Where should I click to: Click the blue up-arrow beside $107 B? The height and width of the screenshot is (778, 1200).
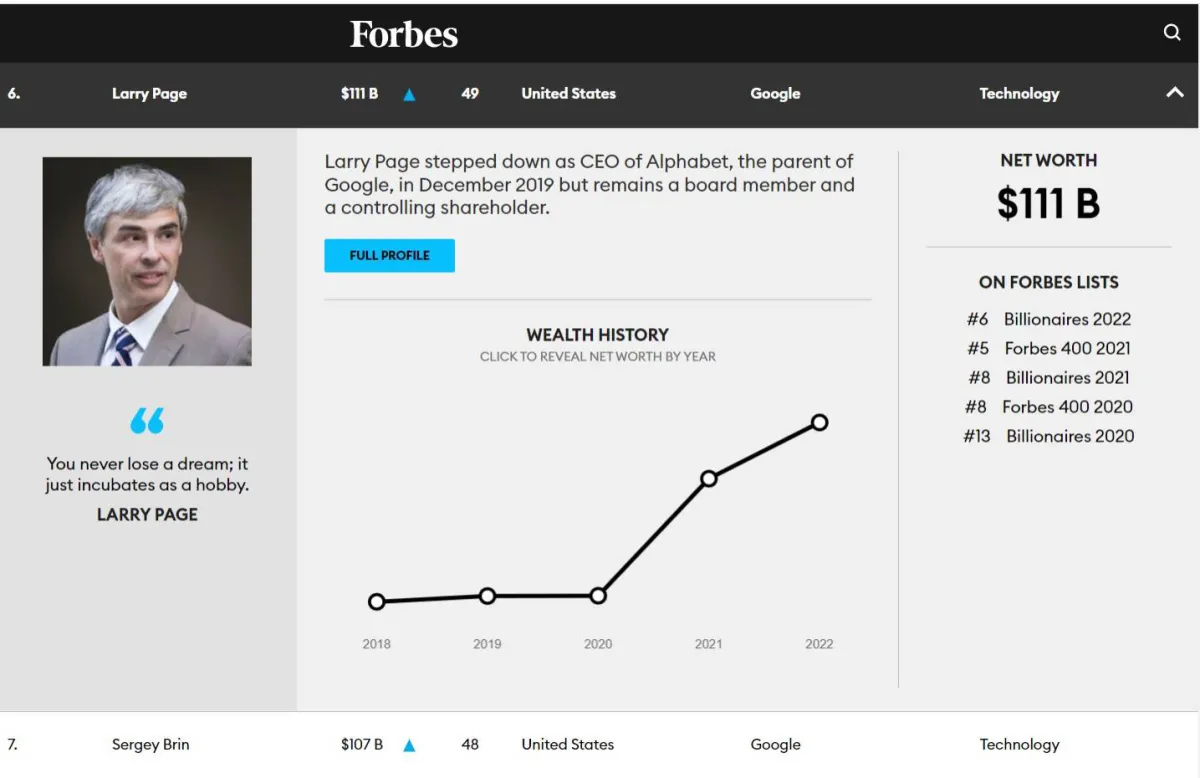(x=409, y=745)
